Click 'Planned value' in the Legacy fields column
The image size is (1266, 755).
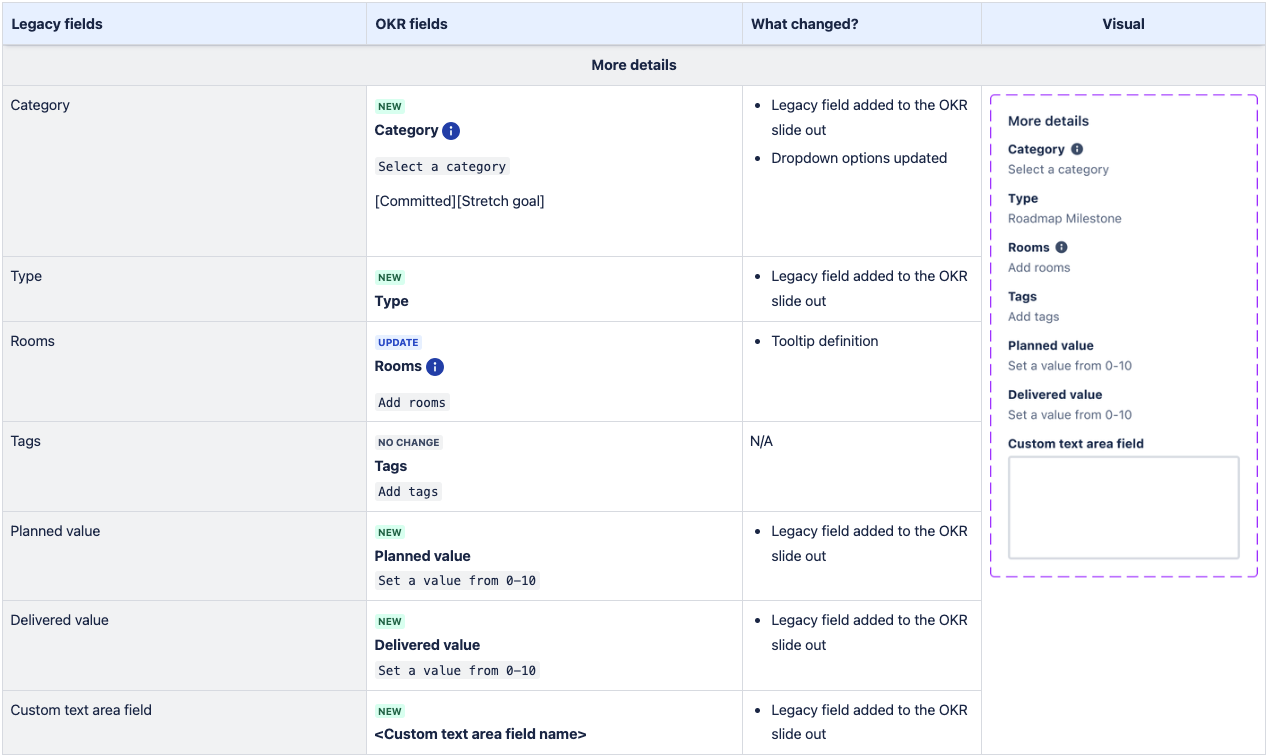pos(55,531)
